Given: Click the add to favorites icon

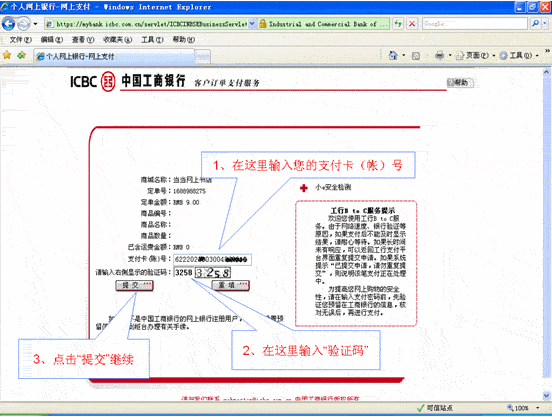Looking at the screenshot, I should [21, 55].
